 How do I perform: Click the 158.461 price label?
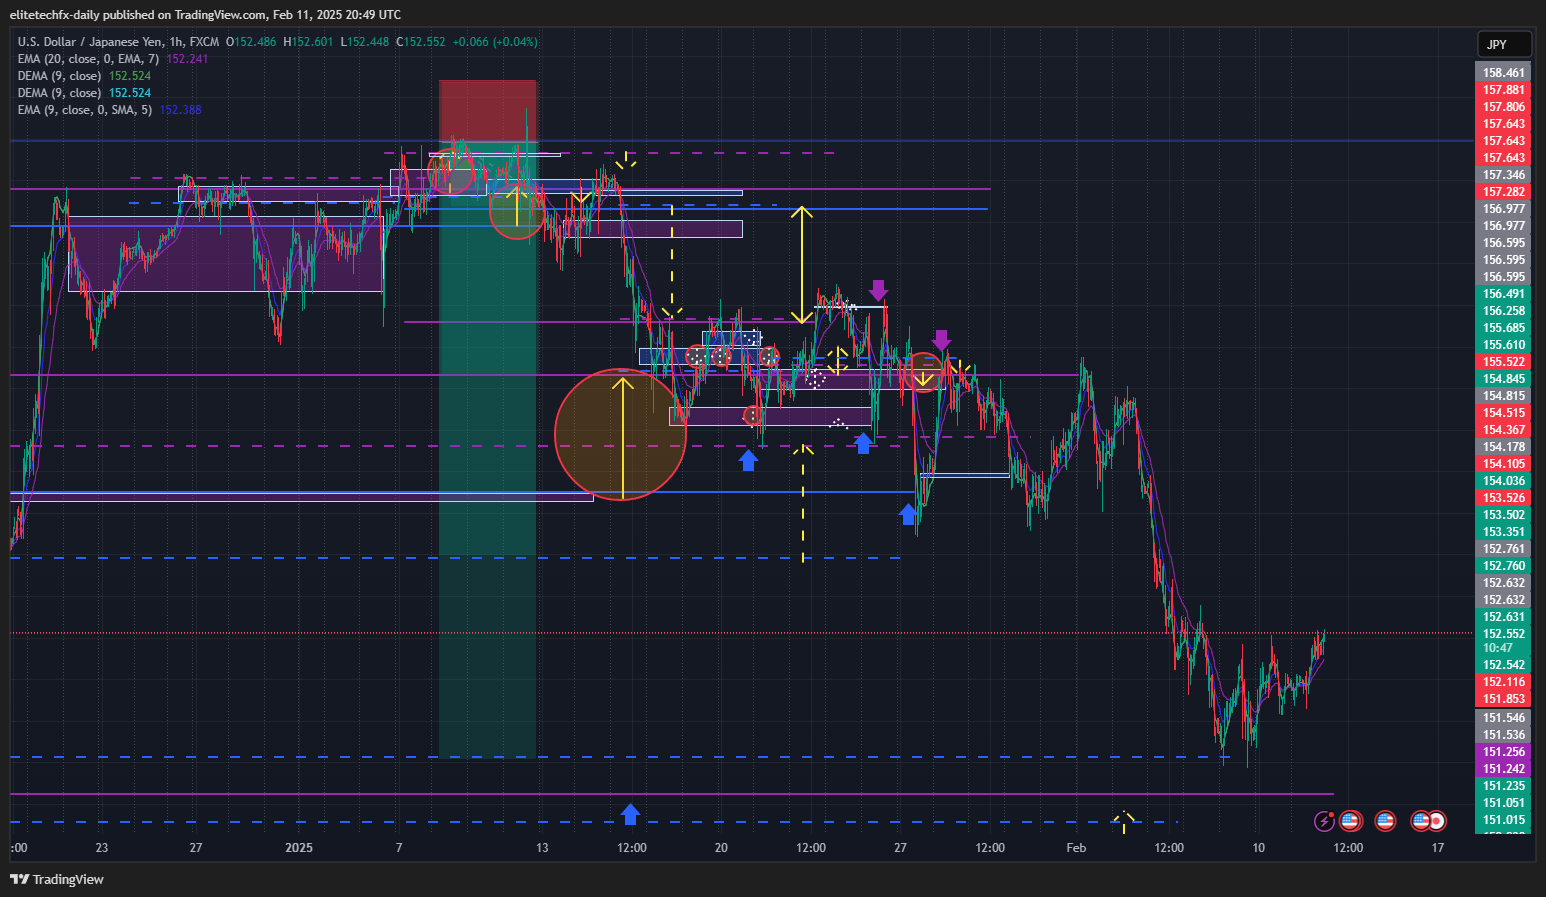1503,73
